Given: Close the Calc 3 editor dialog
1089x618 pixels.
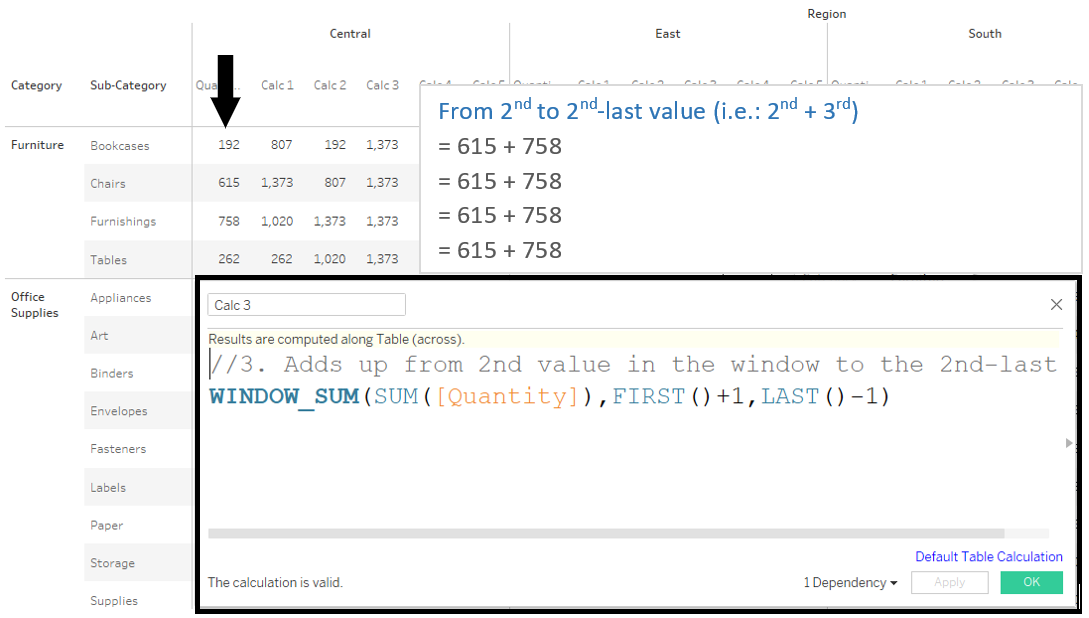Looking at the screenshot, I should 1056,305.
